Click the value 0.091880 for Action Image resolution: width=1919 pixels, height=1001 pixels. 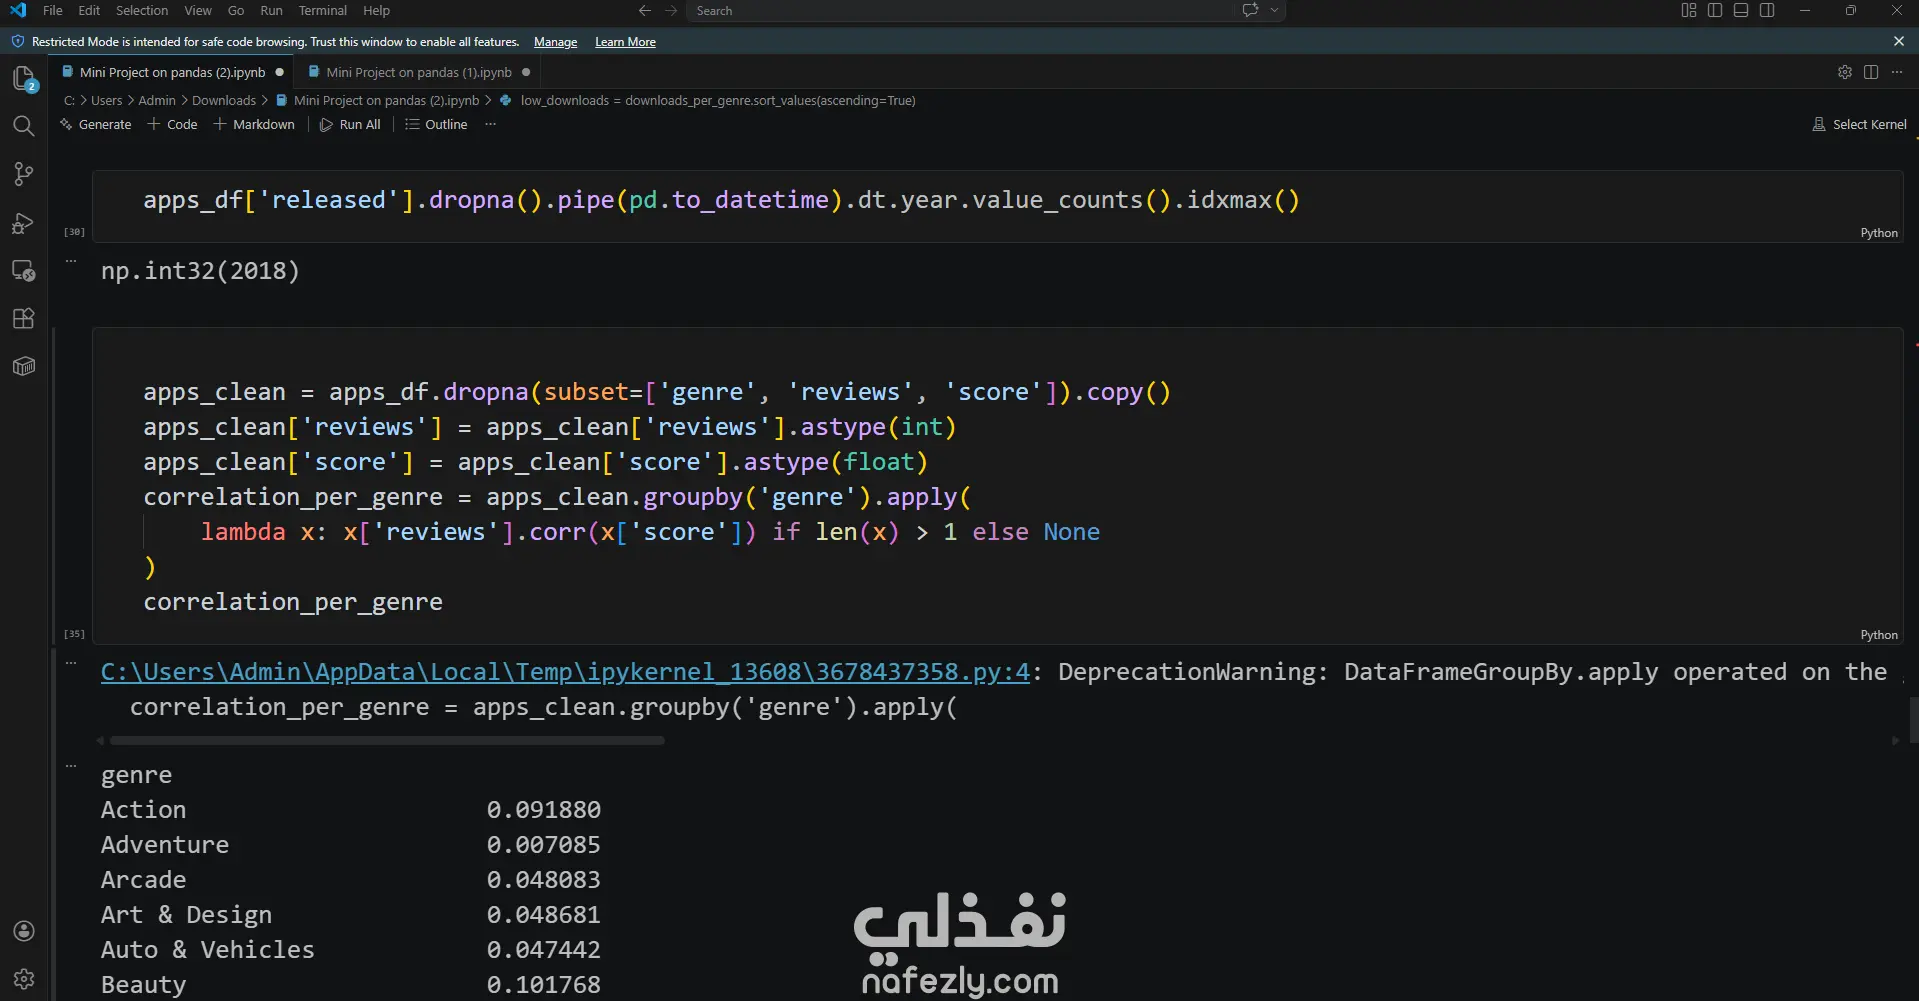point(544,809)
